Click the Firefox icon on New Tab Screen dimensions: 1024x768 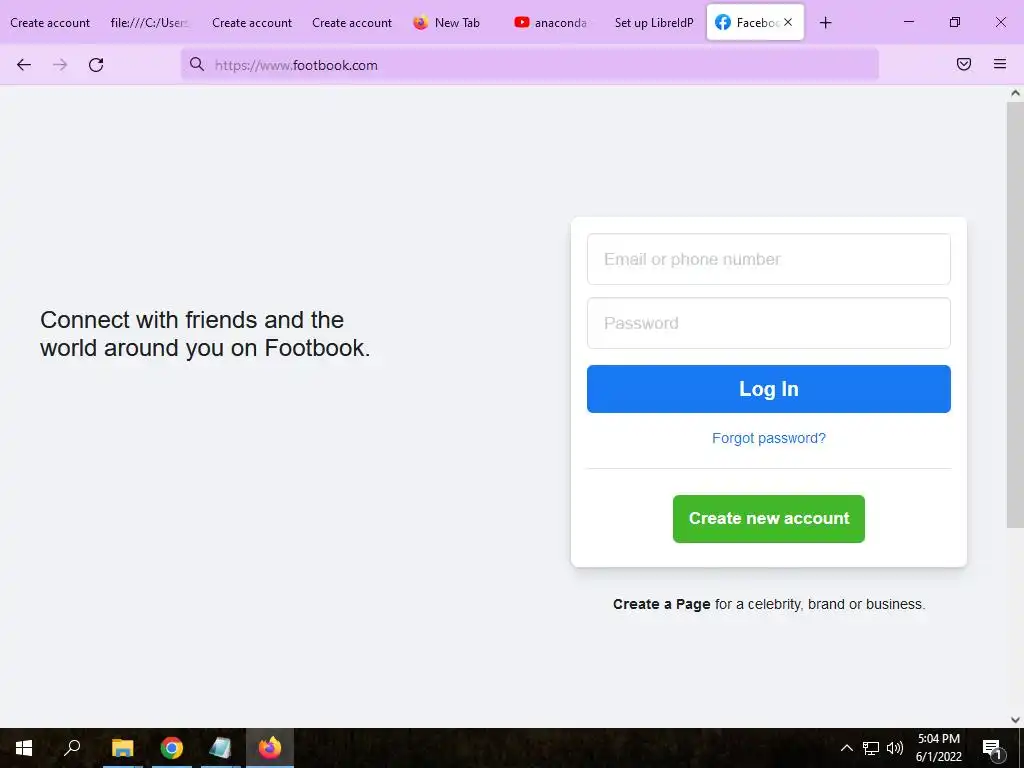pos(421,22)
